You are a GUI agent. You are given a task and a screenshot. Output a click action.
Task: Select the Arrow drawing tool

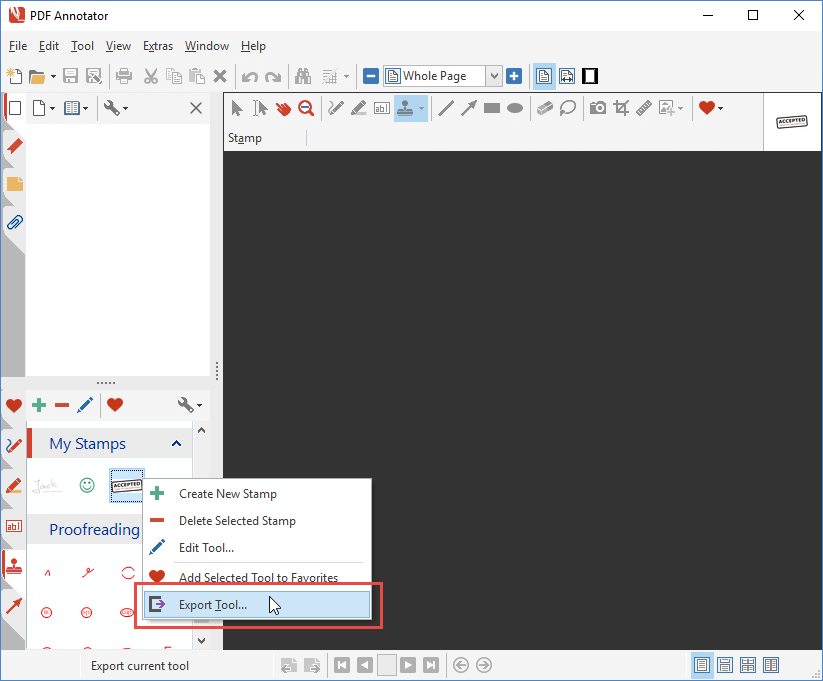click(469, 108)
